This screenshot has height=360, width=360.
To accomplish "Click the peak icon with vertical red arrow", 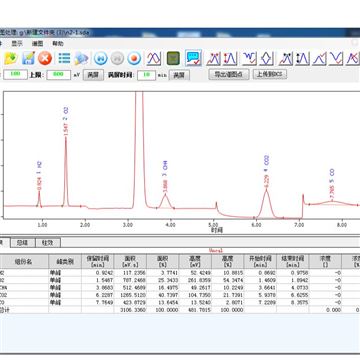I will coord(230,58).
